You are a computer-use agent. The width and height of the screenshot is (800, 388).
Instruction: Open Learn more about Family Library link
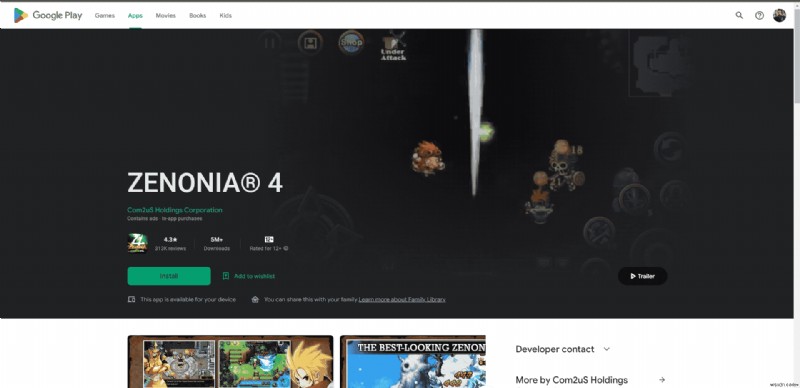point(402,300)
